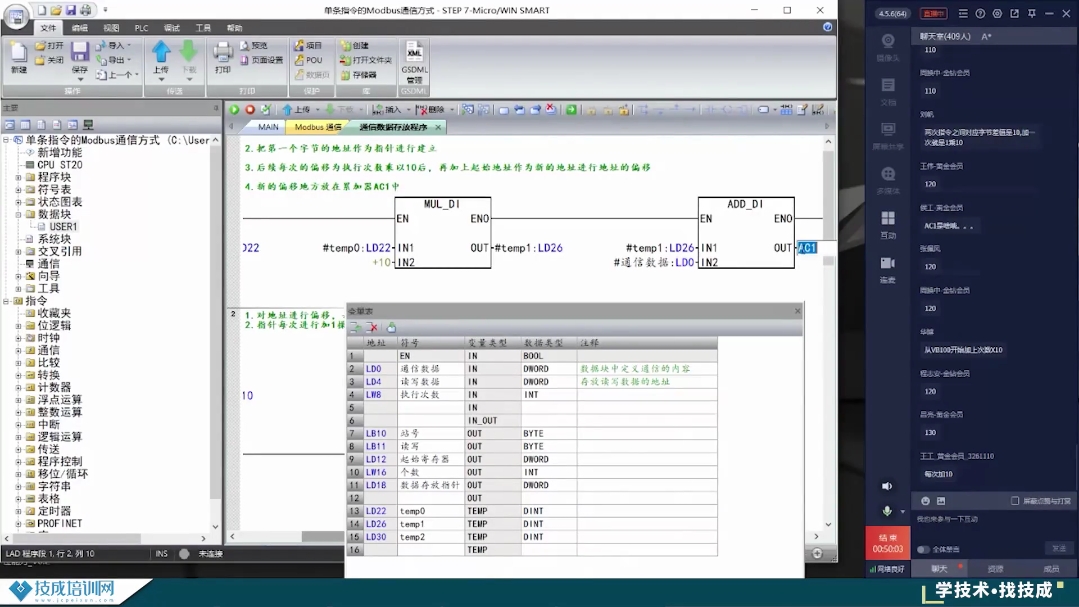Viewport: 1079px width, 607px height.
Task: Click the blue Upload (上传) arrow in ribbon
Action: click(x=161, y=52)
